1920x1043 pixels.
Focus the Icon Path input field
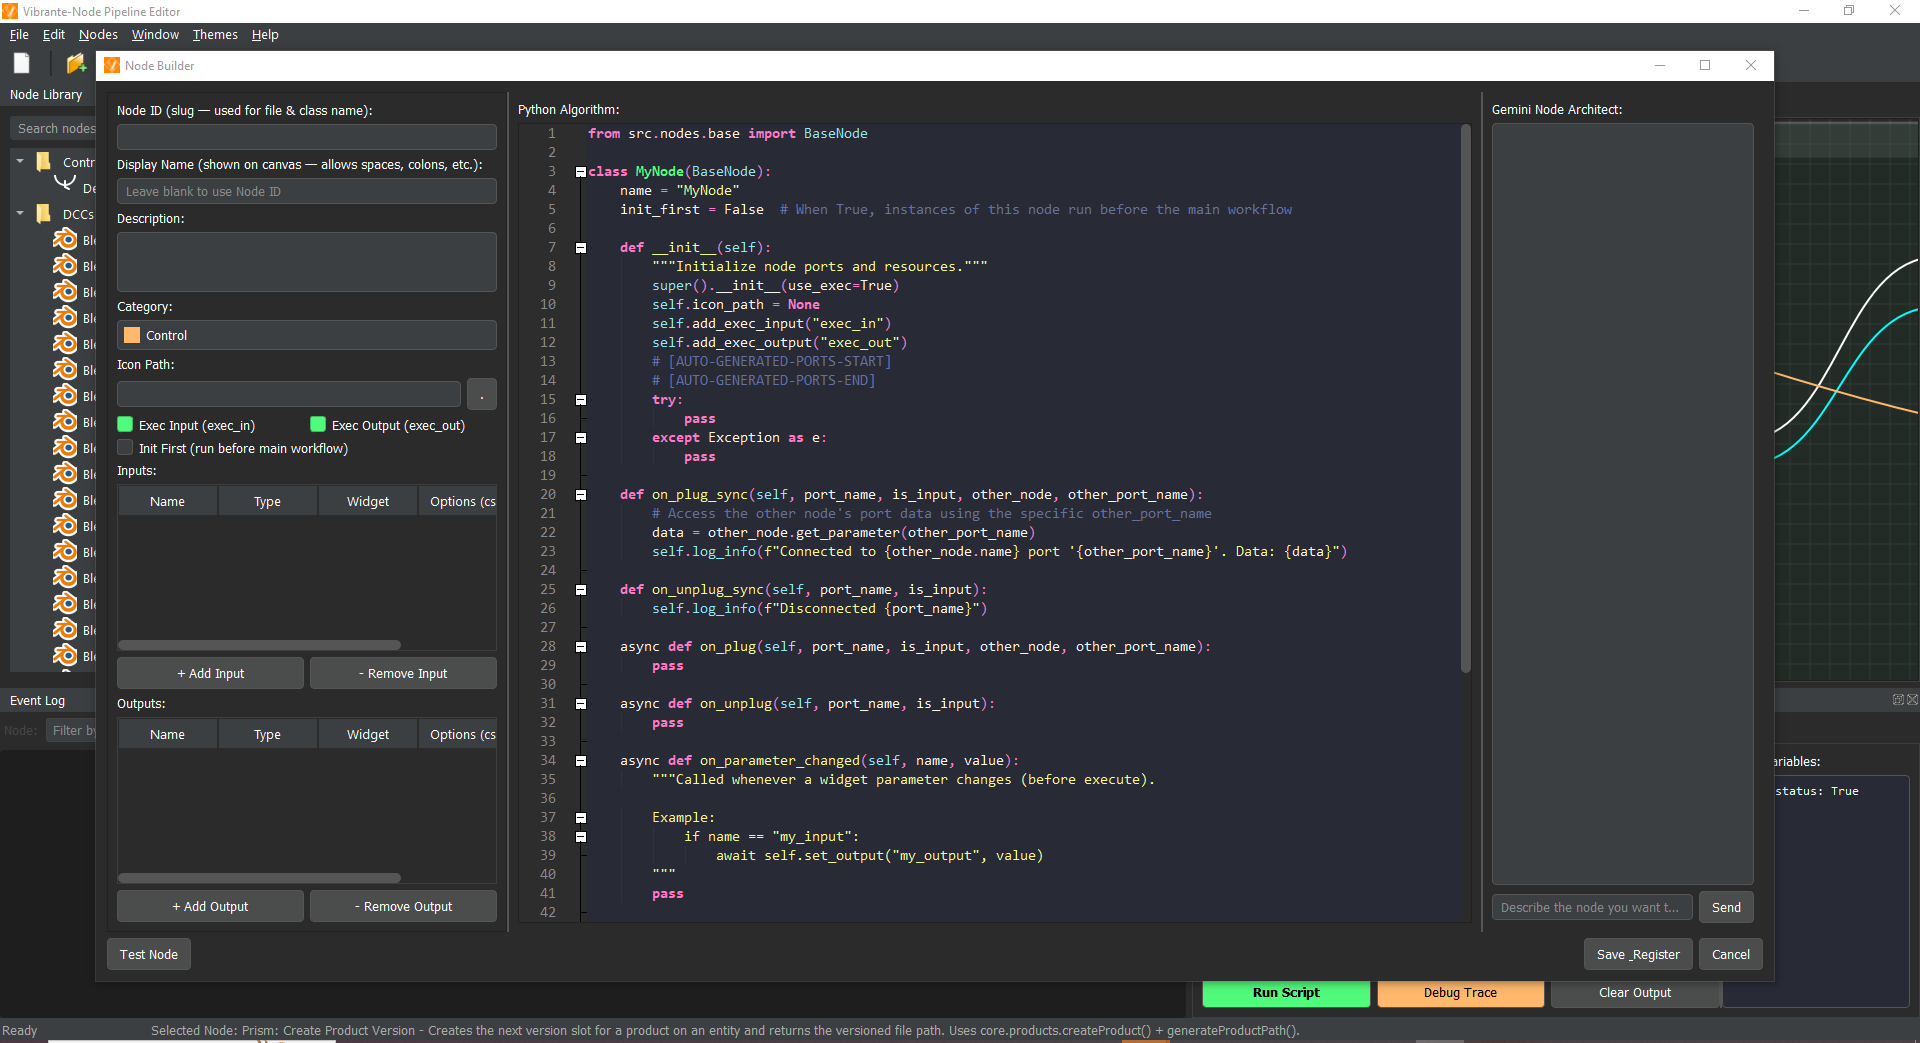[x=289, y=394]
